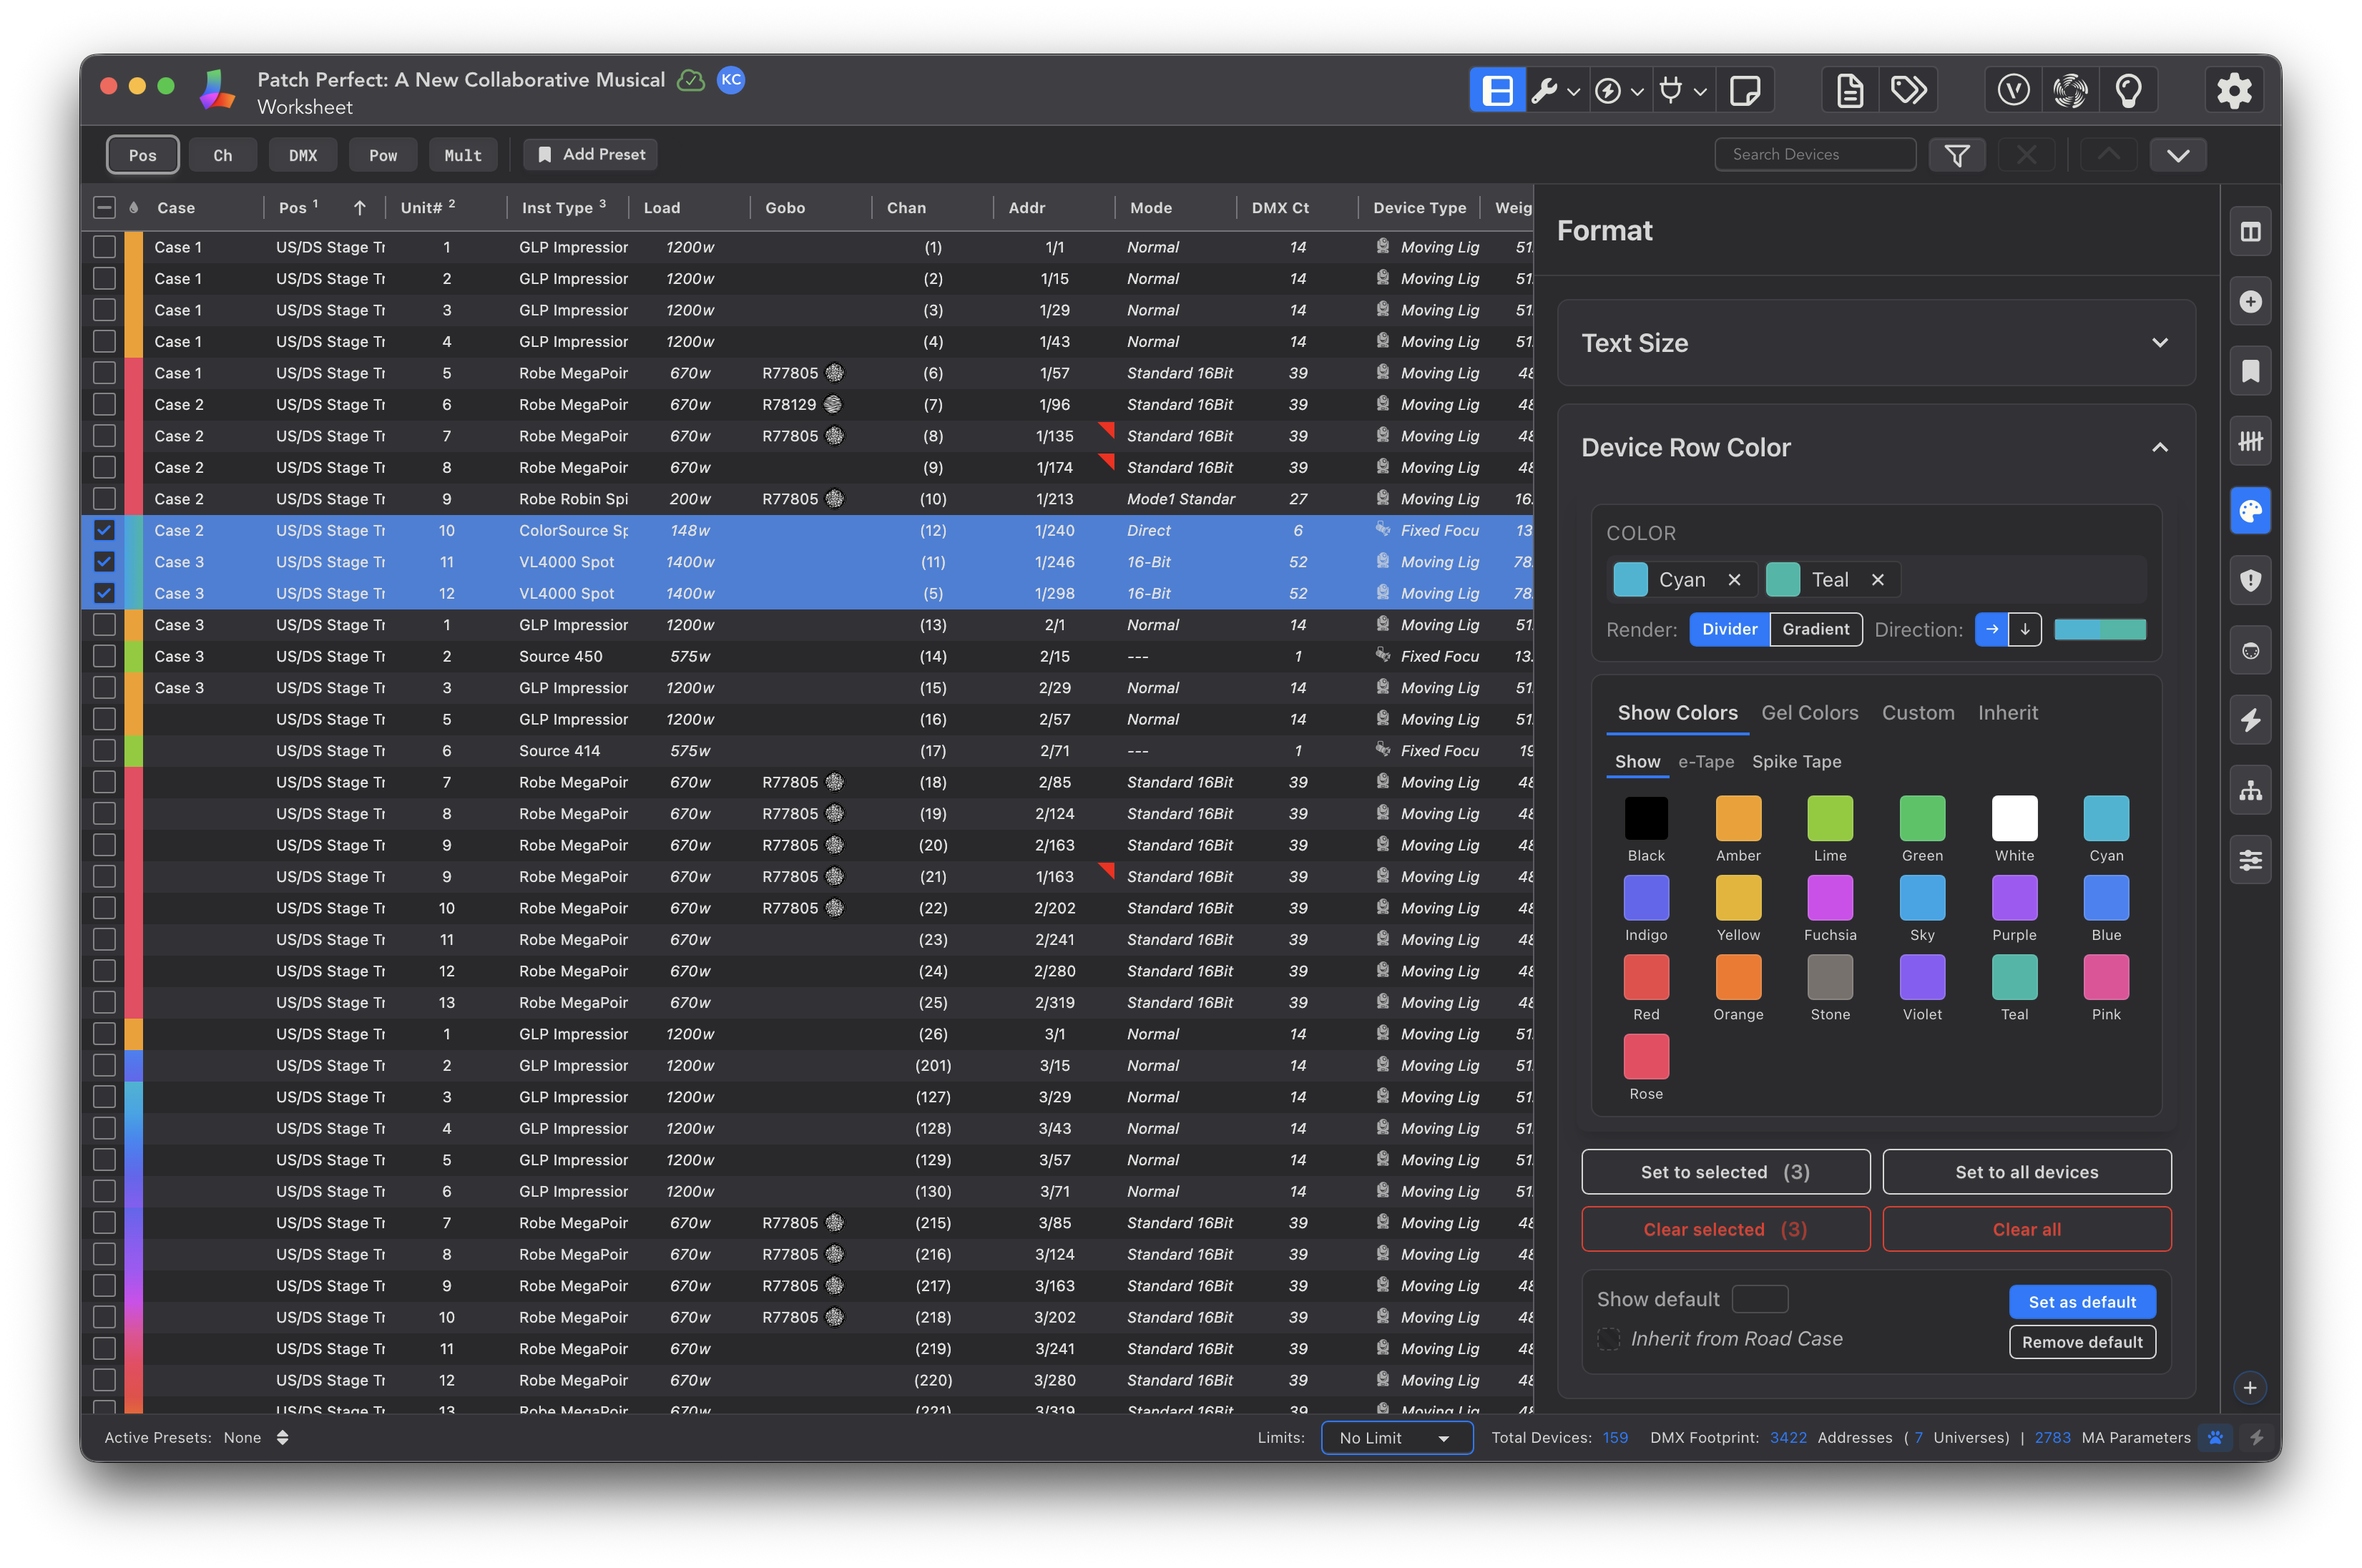
Task: Click the Set as default button
Action: pos(2082,1302)
